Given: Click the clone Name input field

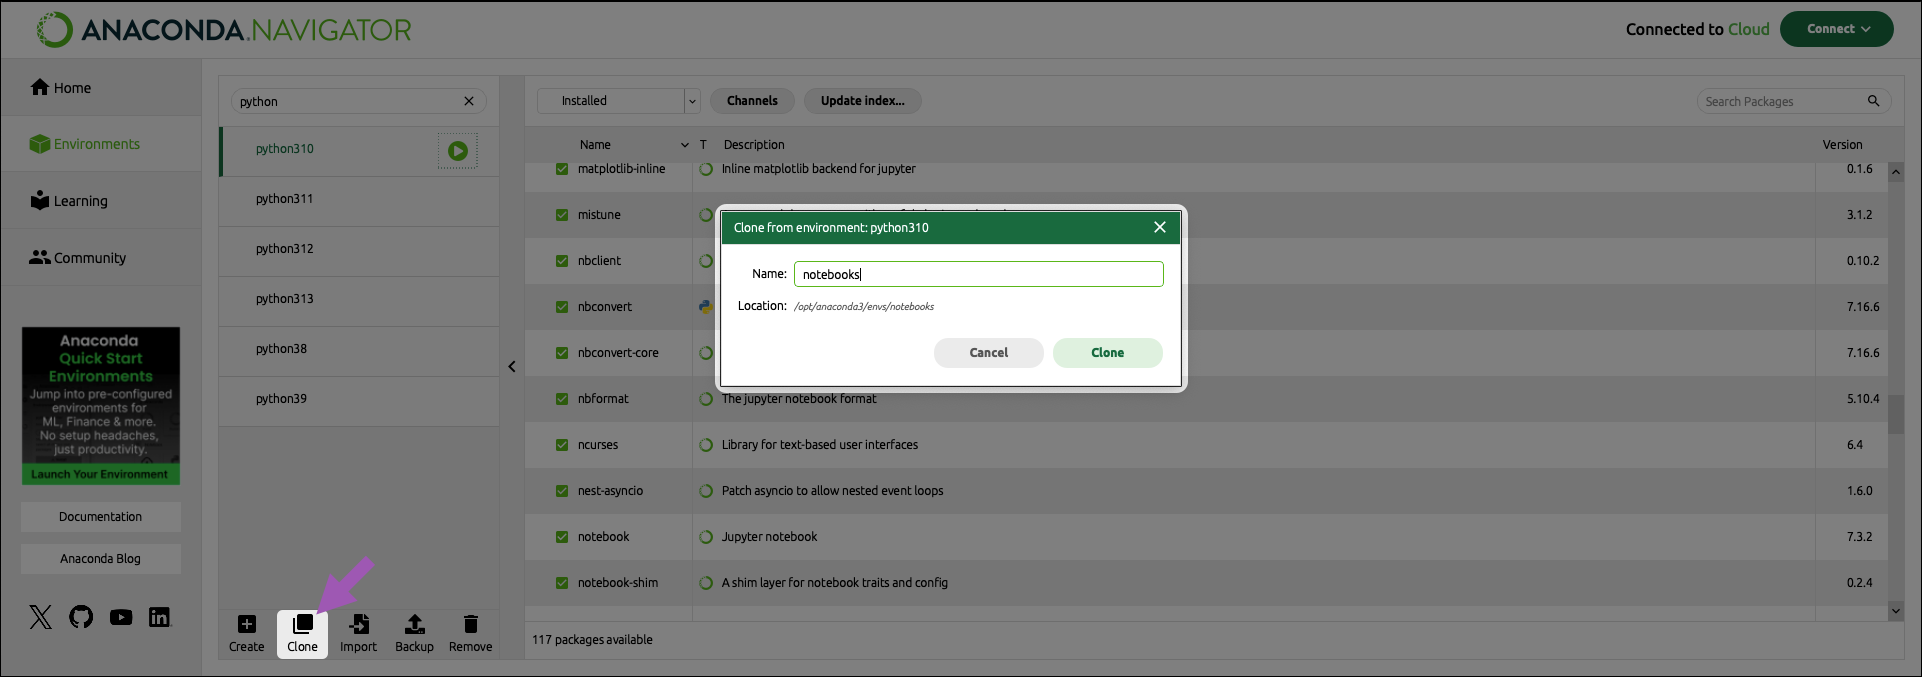Looking at the screenshot, I should (x=979, y=274).
